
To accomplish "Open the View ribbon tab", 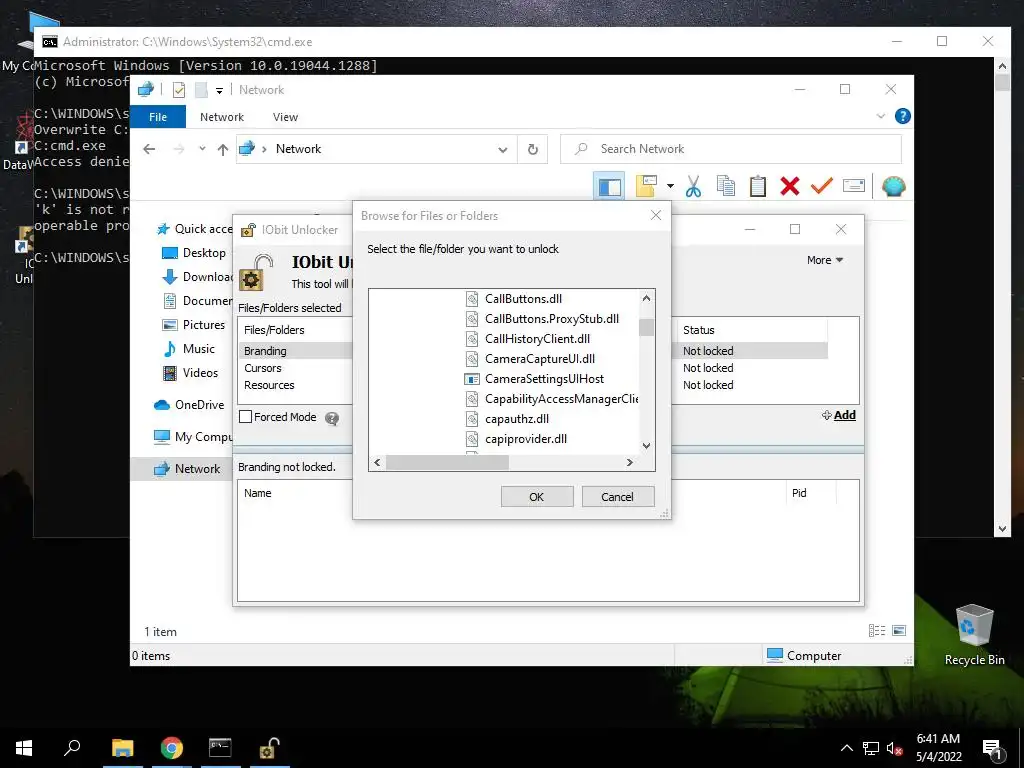I will click(x=285, y=117).
